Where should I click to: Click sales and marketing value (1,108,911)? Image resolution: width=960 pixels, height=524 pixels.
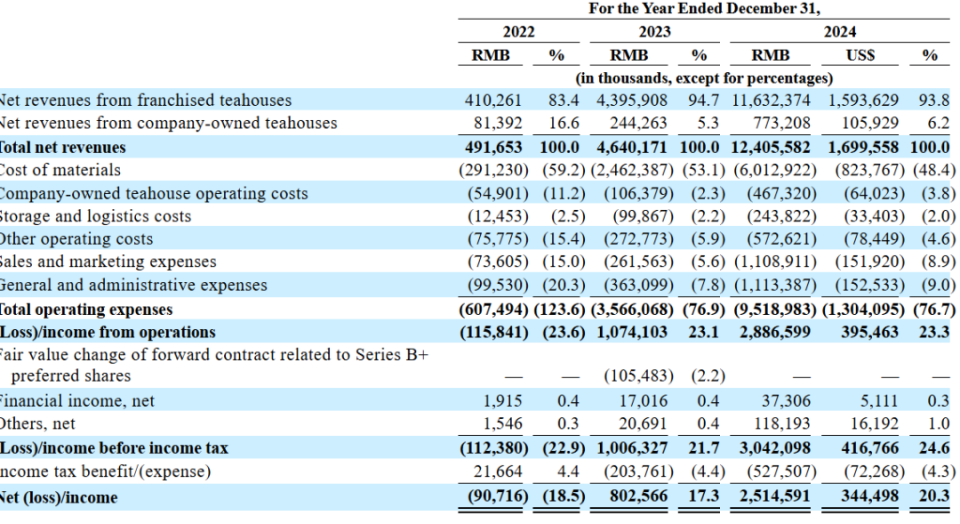pos(775,261)
